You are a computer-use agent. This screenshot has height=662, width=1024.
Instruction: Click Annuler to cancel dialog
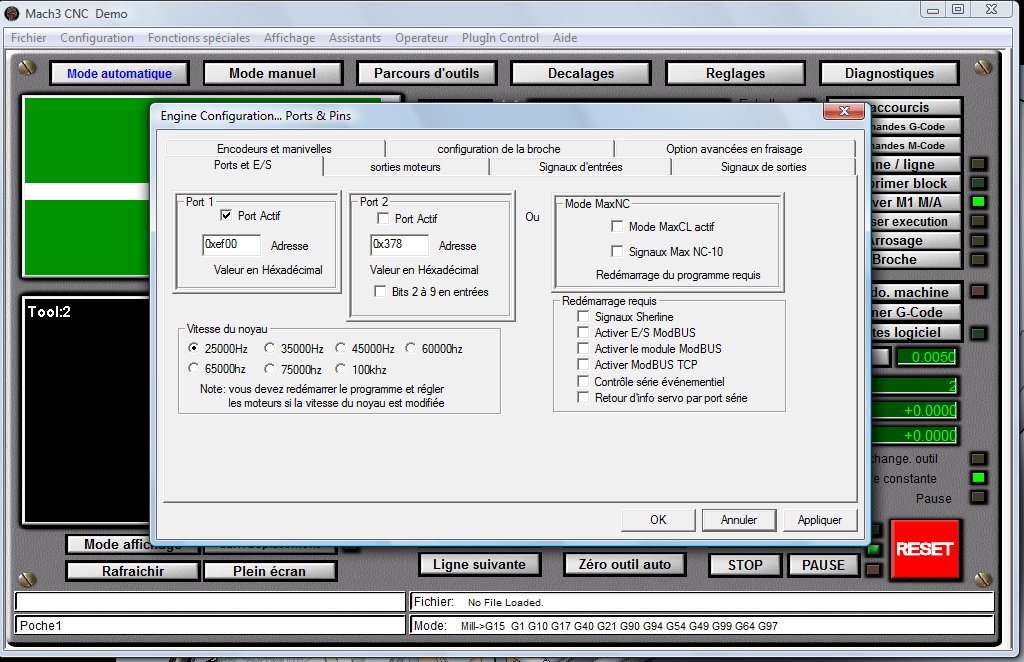[739, 520]
